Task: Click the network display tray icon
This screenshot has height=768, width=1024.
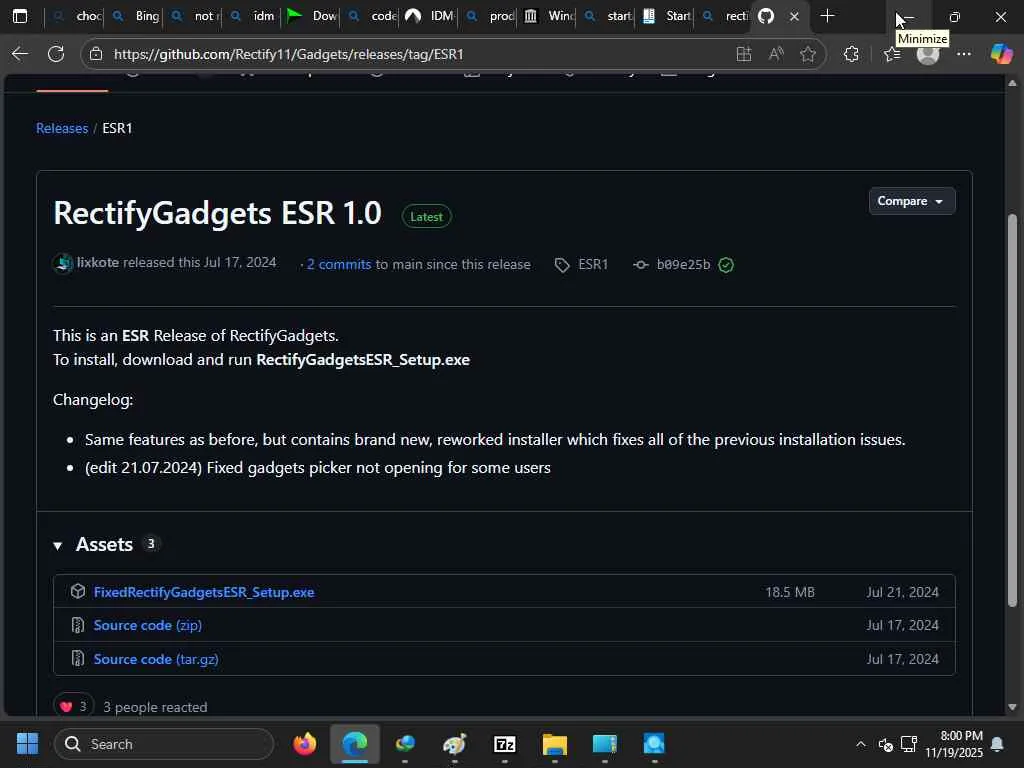Action: click(908, 744)
